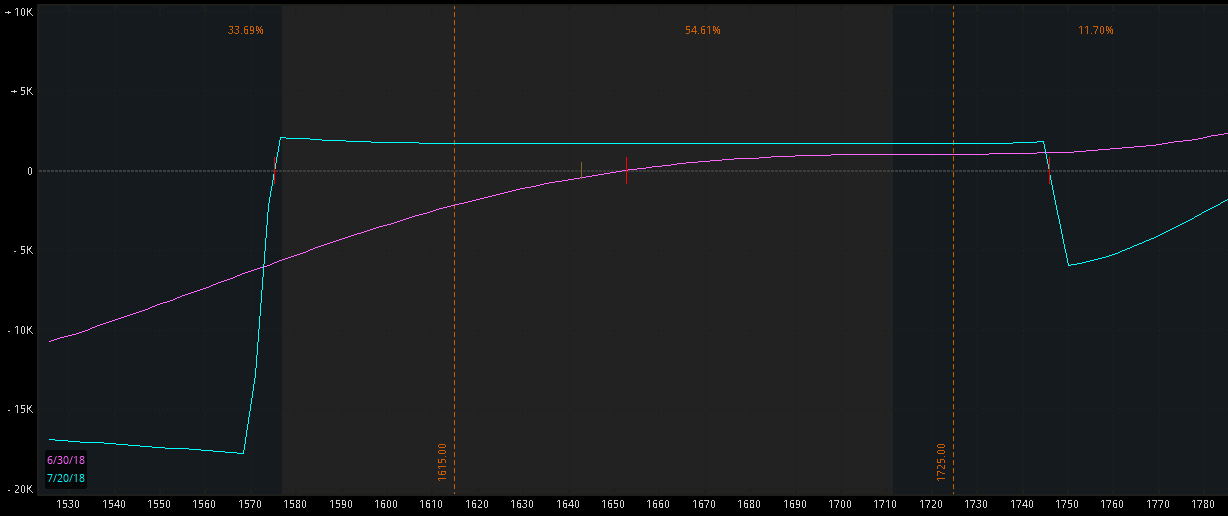Screen dimensions: 1228x516
Task: Click the magenta 6/30/18 curve near 1600
Action: click(x=385, y=225)
